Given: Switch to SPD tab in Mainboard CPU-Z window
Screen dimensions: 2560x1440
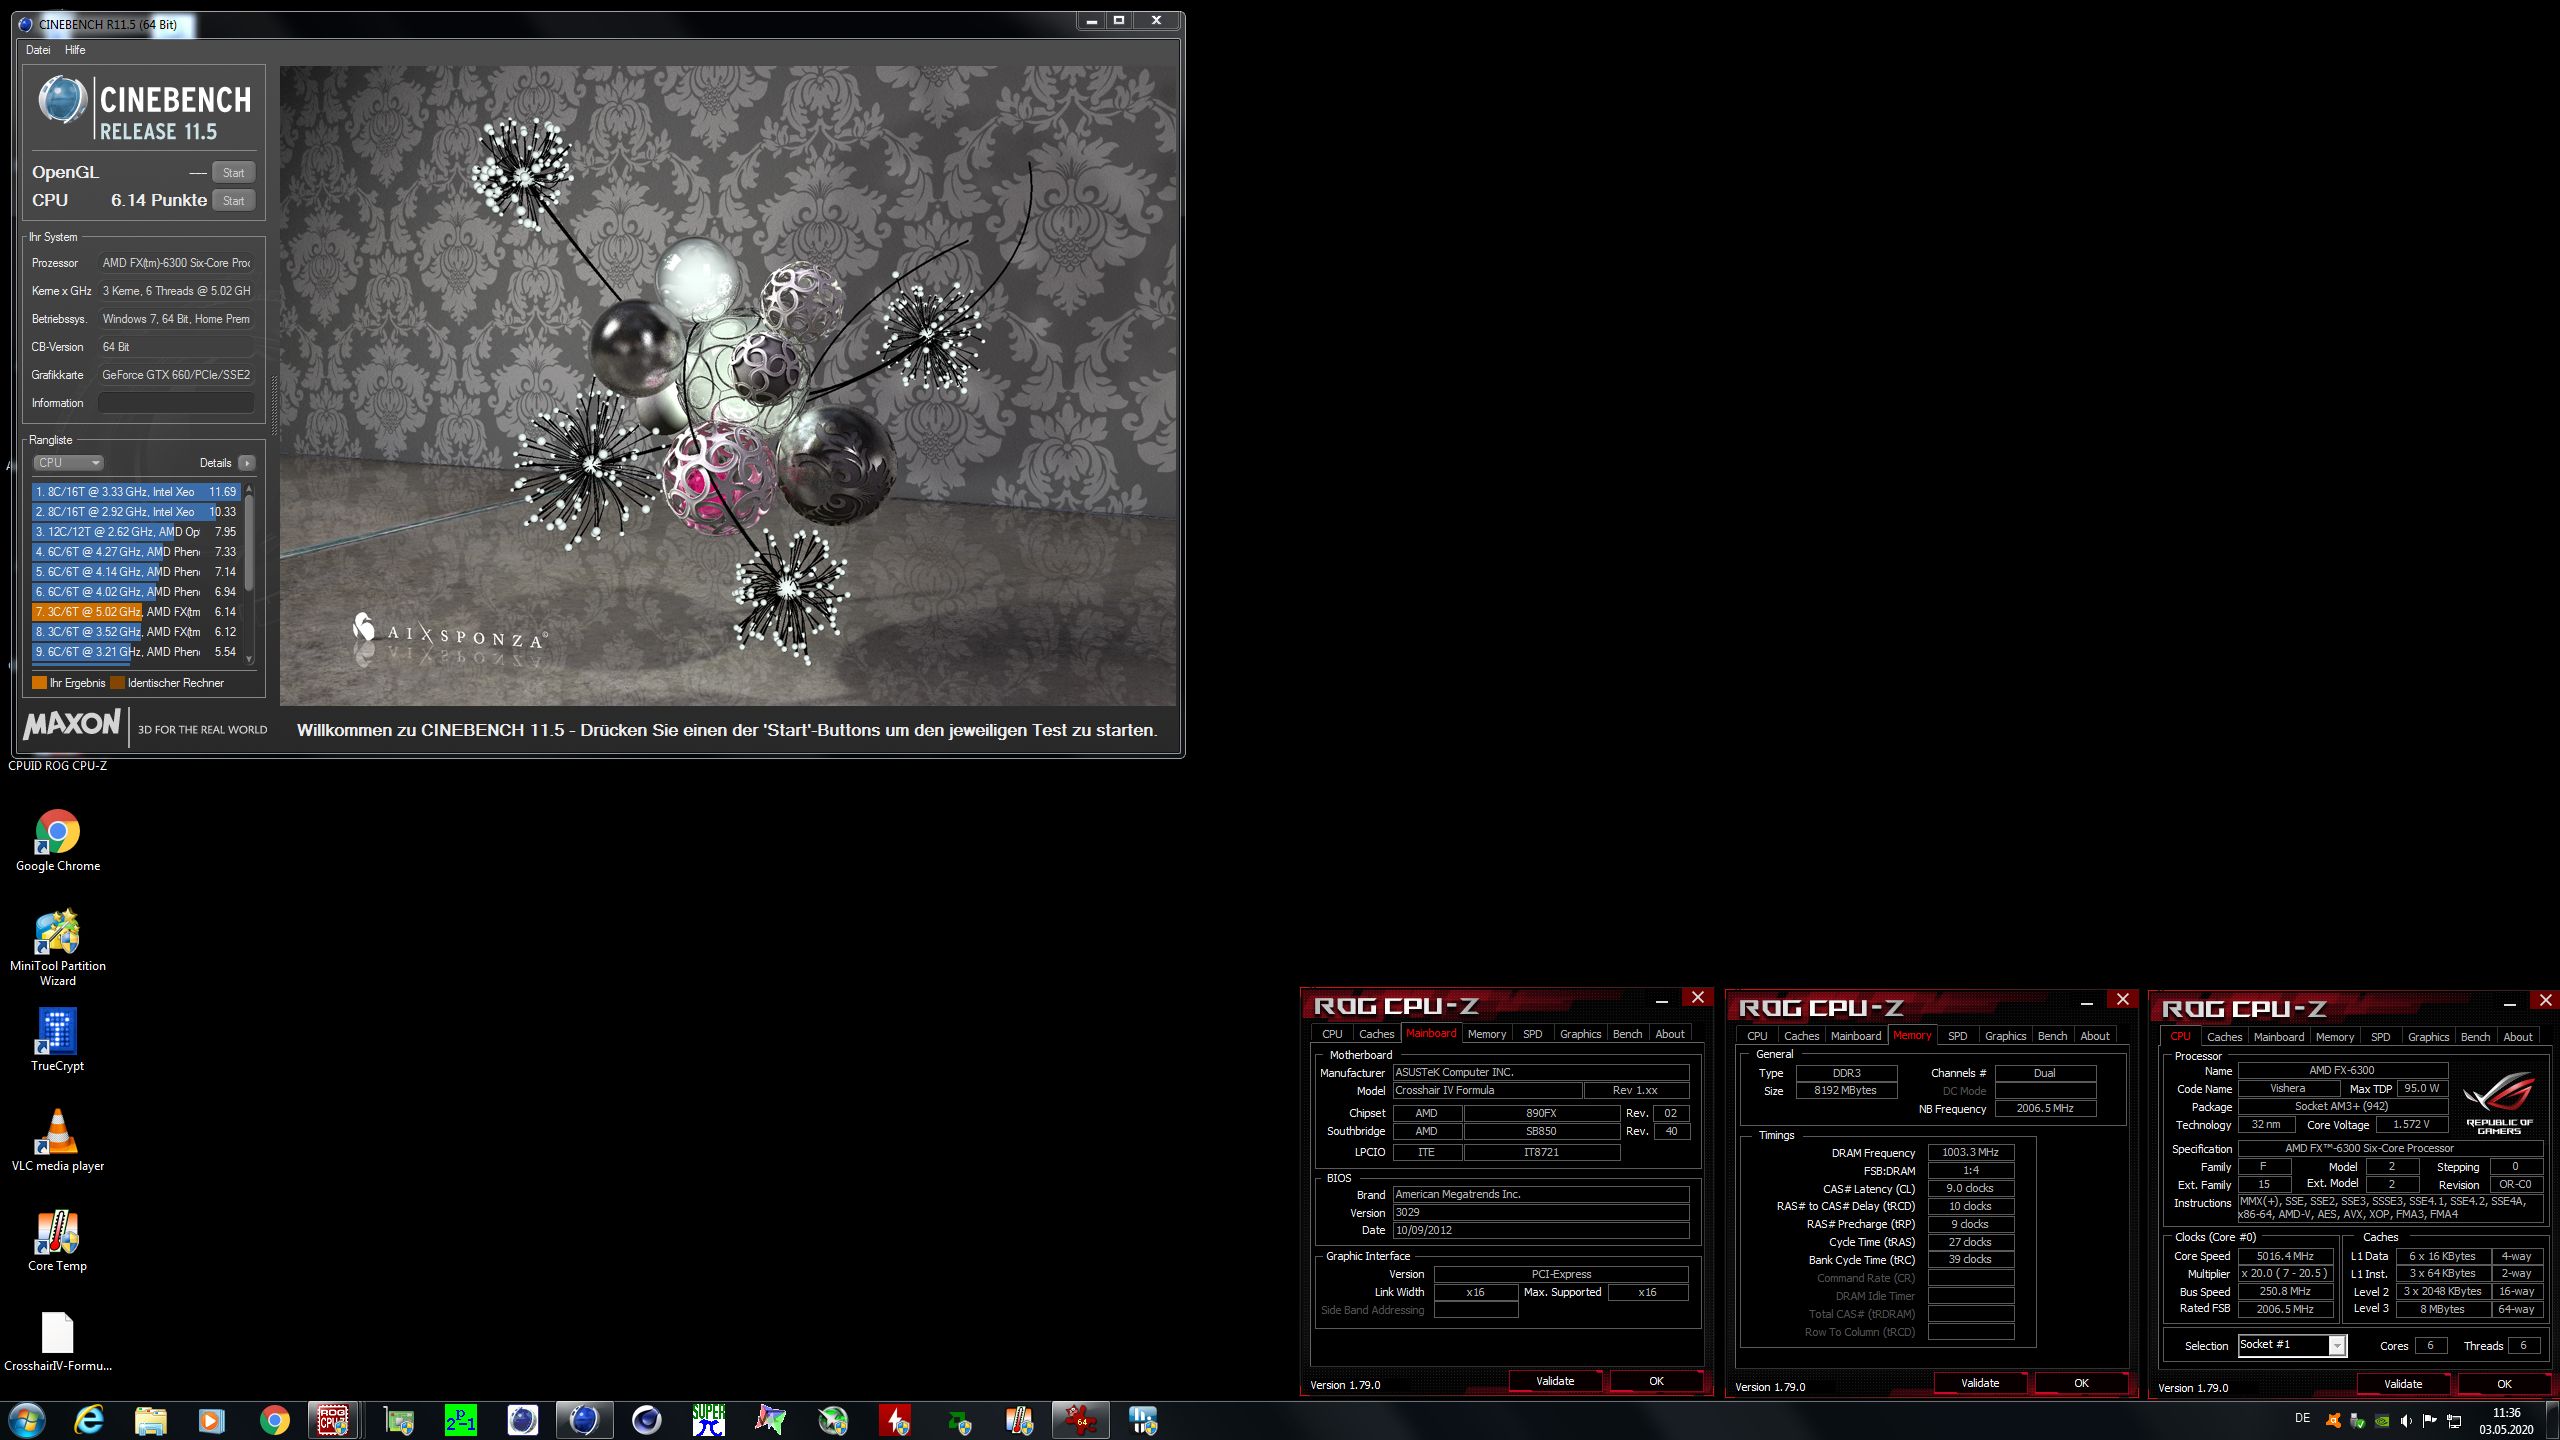Looking at the screenshot, I should point(1532,1034).
